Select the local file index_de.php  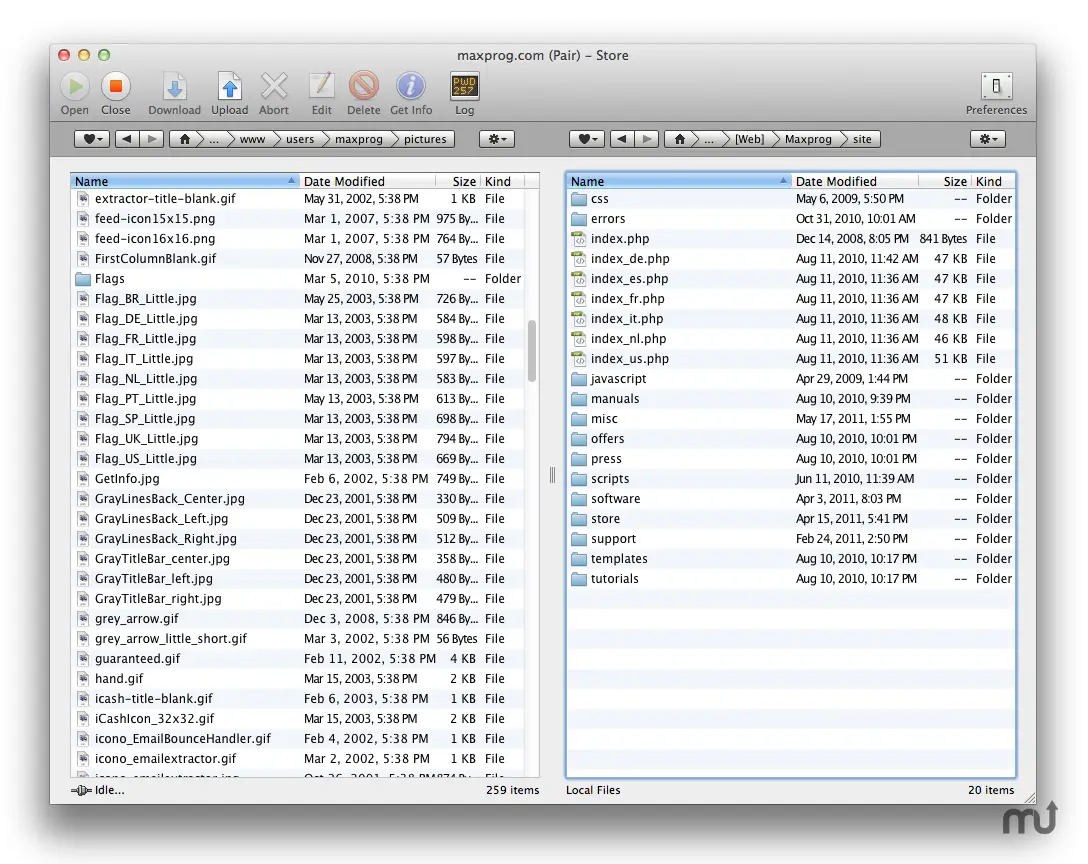point(791,259)
